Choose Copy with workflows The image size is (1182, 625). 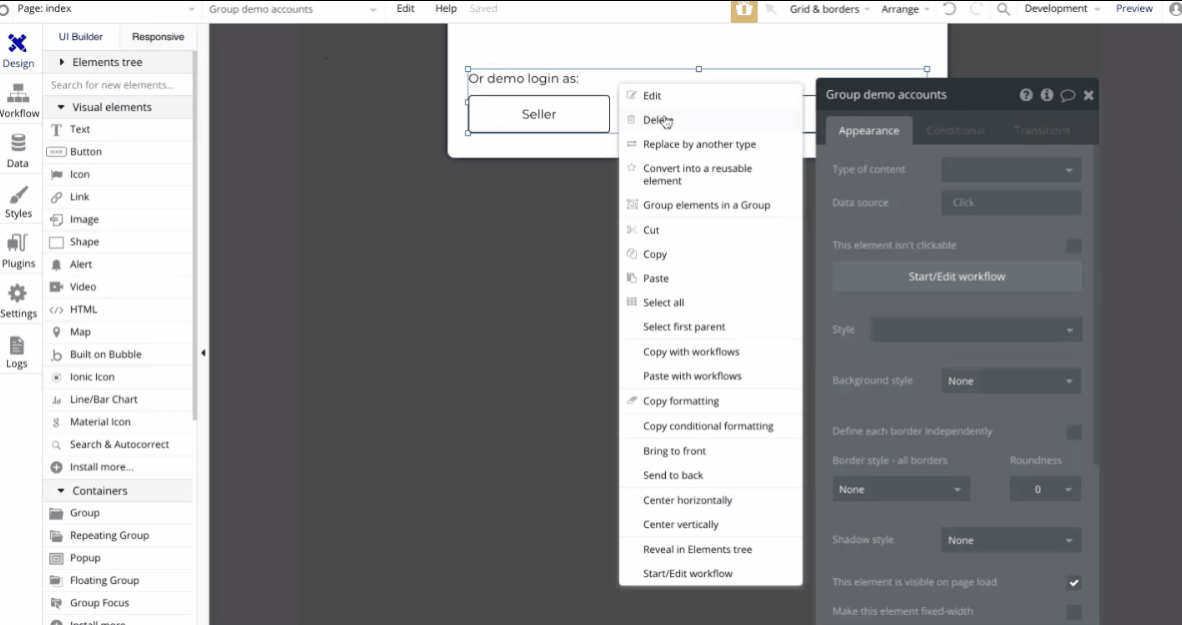point(710,352)
